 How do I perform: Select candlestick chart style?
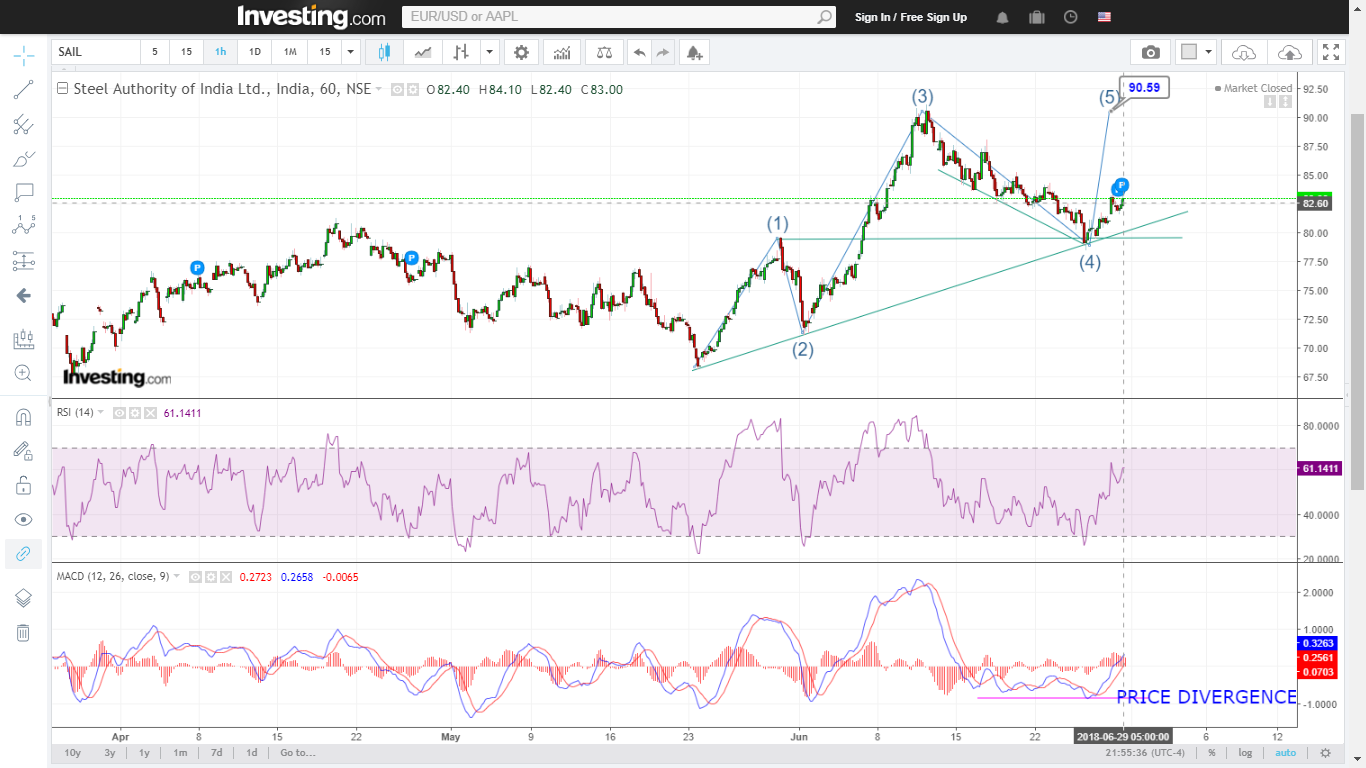point(384,52)
